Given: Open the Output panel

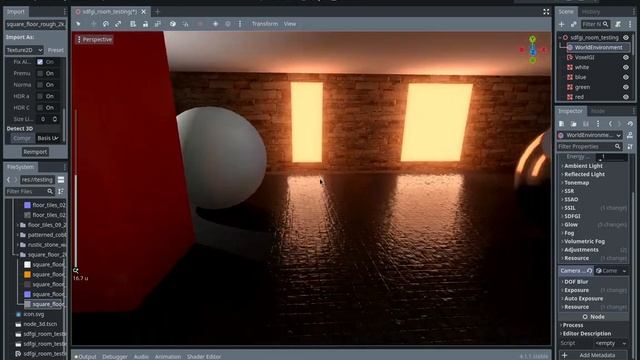Looking at the screenshot, I should tap(85, 356).
